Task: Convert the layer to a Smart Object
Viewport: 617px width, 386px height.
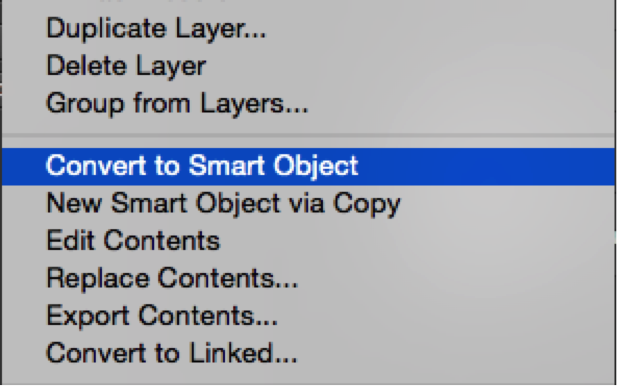Action: click(x=308, y=166)
